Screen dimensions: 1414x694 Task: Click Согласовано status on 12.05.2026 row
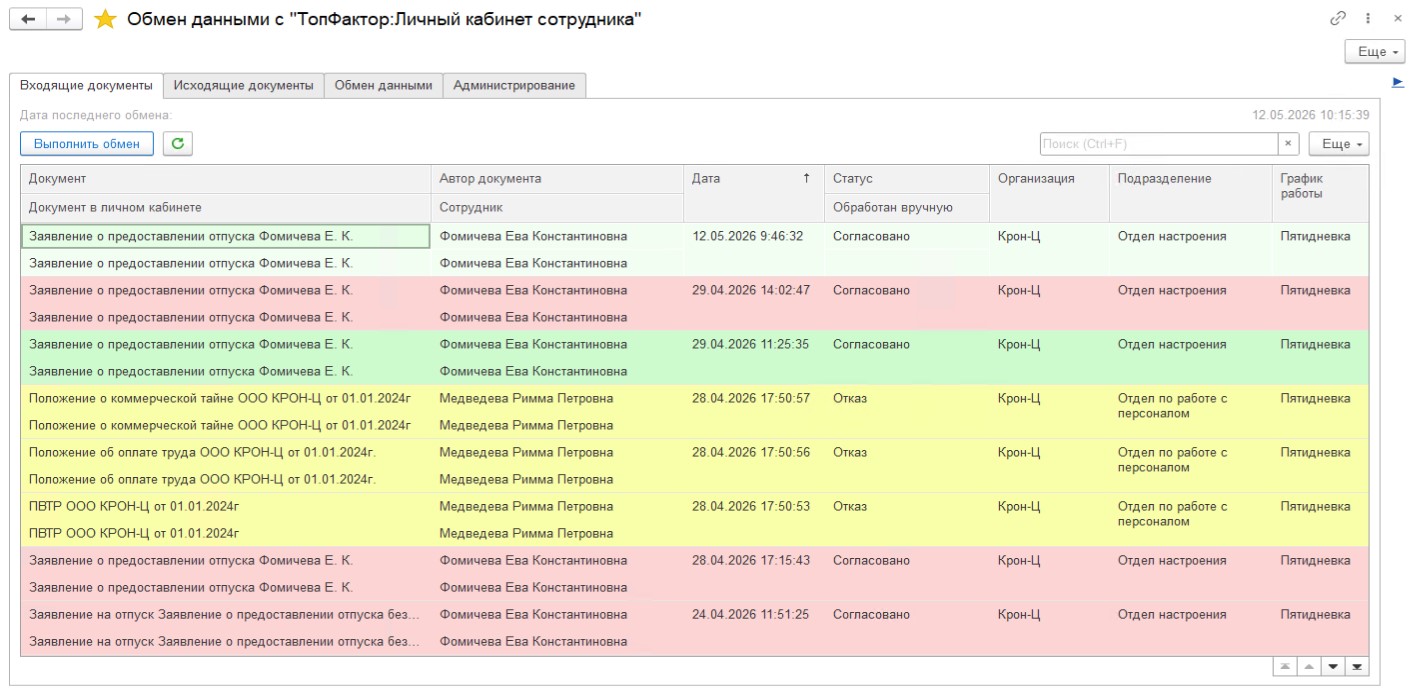[x=871, y=237]
